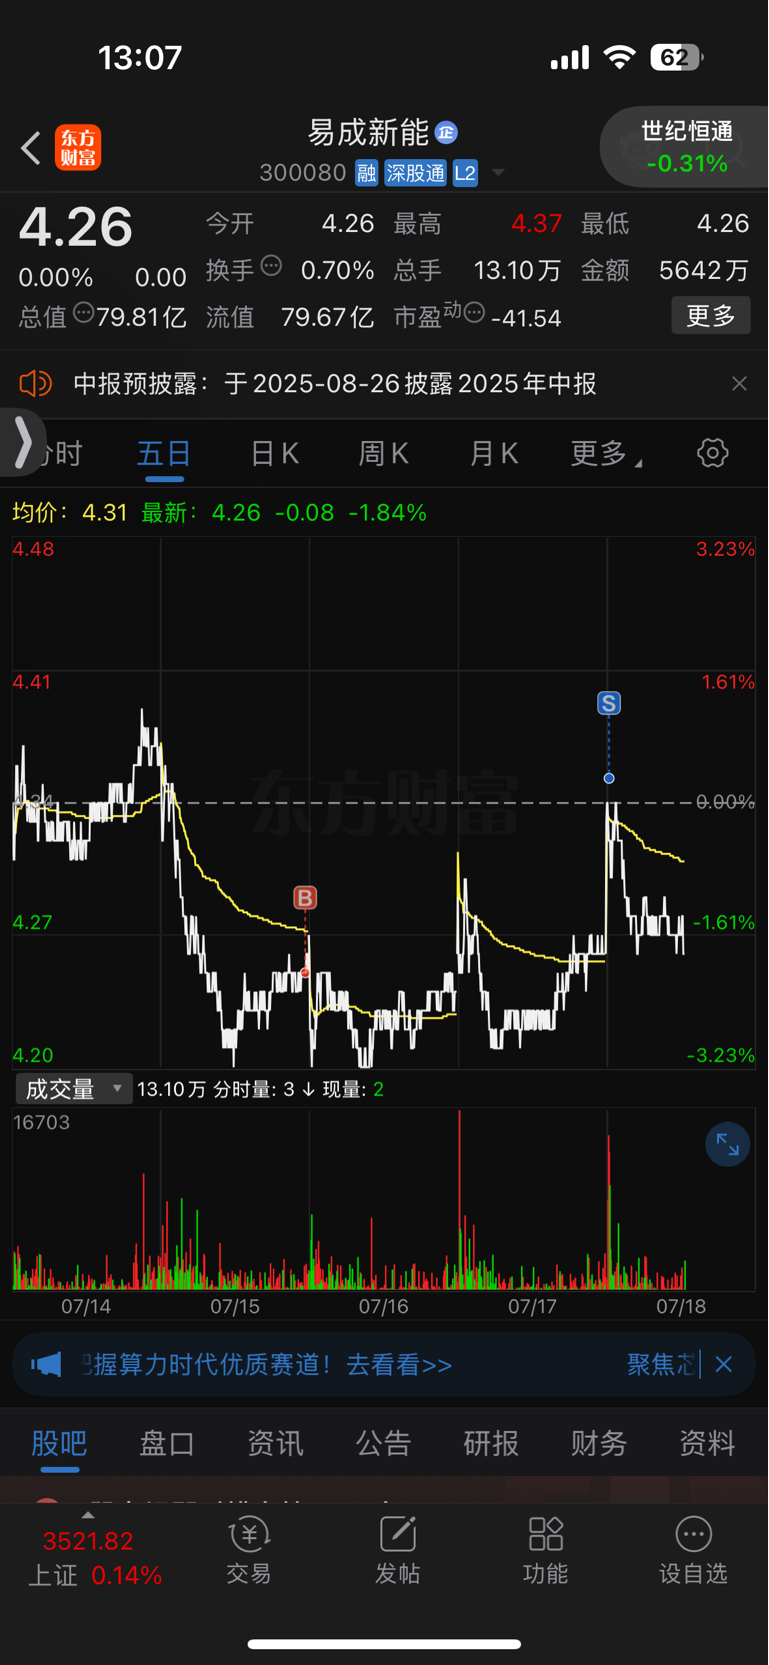Go back using the left arrow
769x1665 pixels.
tap(30, 148)
